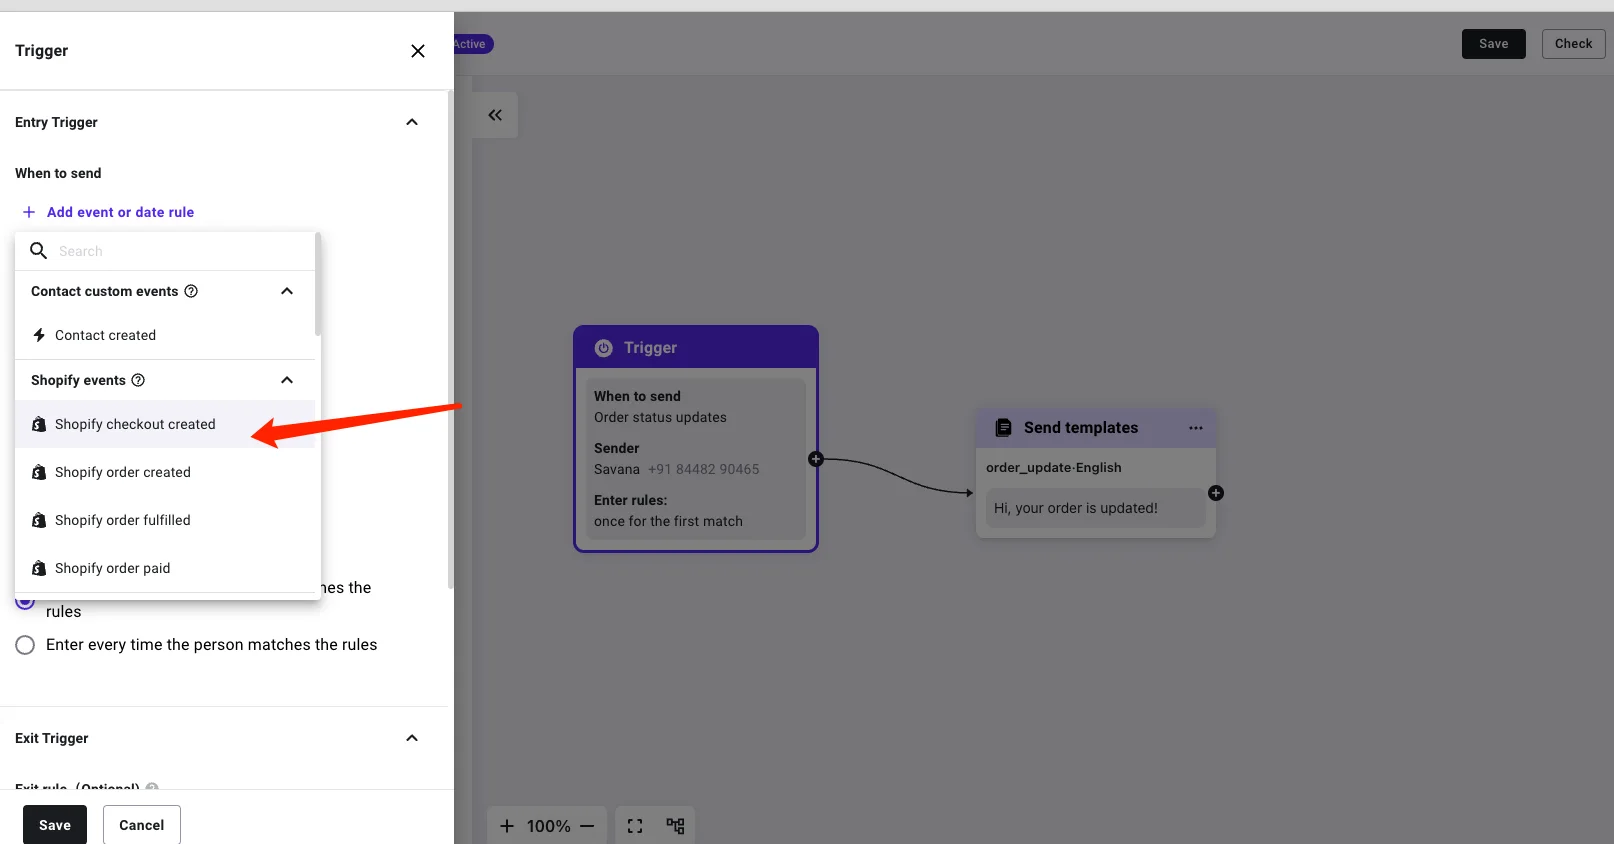Image resolution: width=1614 pixels, height=844 pixels.
Task: Open the 'Hi, your order is updated!' message
Action: (1096, 508)
